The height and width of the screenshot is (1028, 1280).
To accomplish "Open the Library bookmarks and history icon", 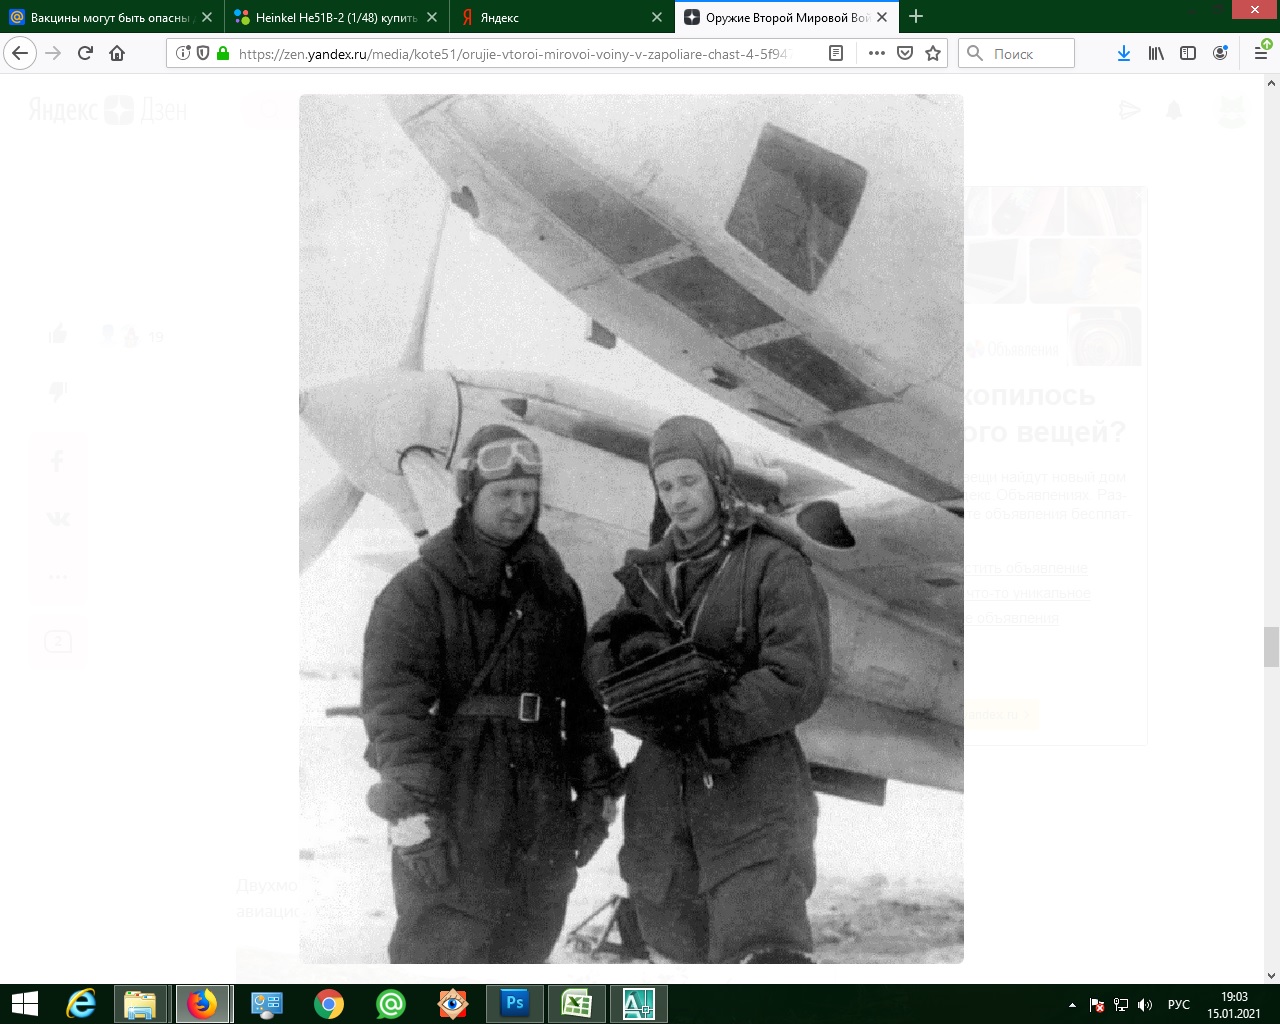I will pyautogui.click(x=1156, y=54).
